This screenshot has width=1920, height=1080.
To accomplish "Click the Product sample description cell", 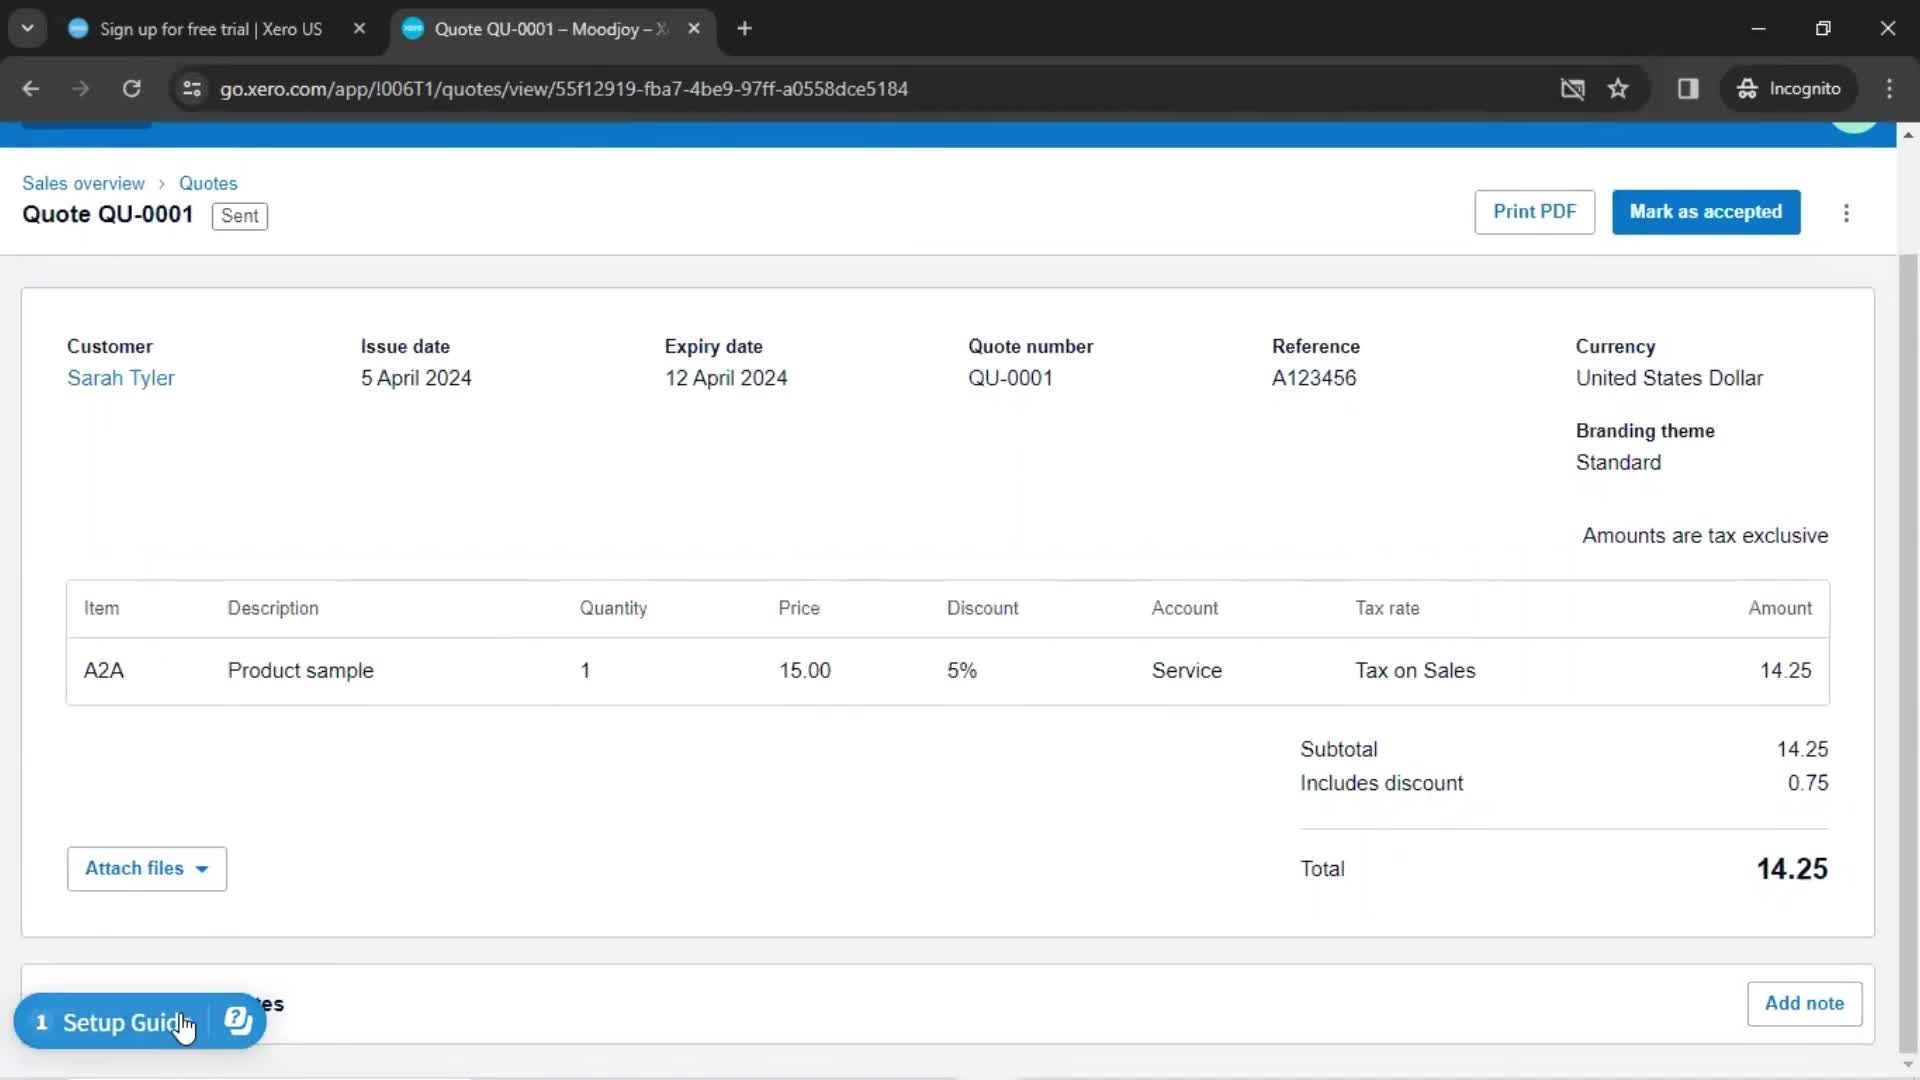I will click(x=300, y=670).
